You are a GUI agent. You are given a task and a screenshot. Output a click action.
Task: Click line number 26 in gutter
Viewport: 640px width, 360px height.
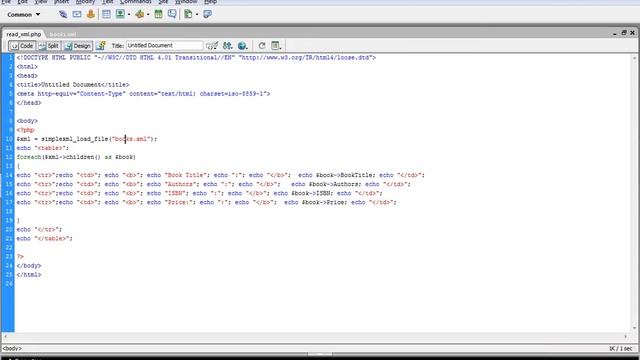click(x=9, y=283)
